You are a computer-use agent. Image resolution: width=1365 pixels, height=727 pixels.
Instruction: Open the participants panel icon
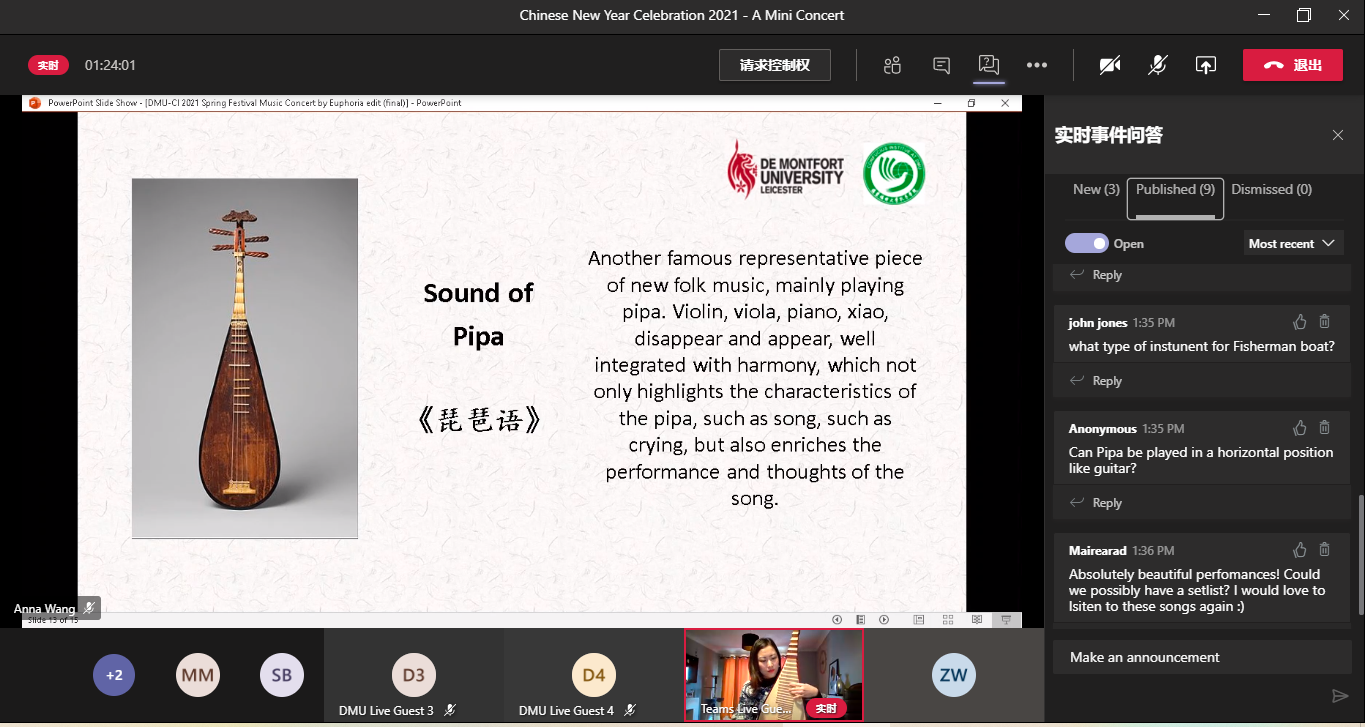[892, 65]
